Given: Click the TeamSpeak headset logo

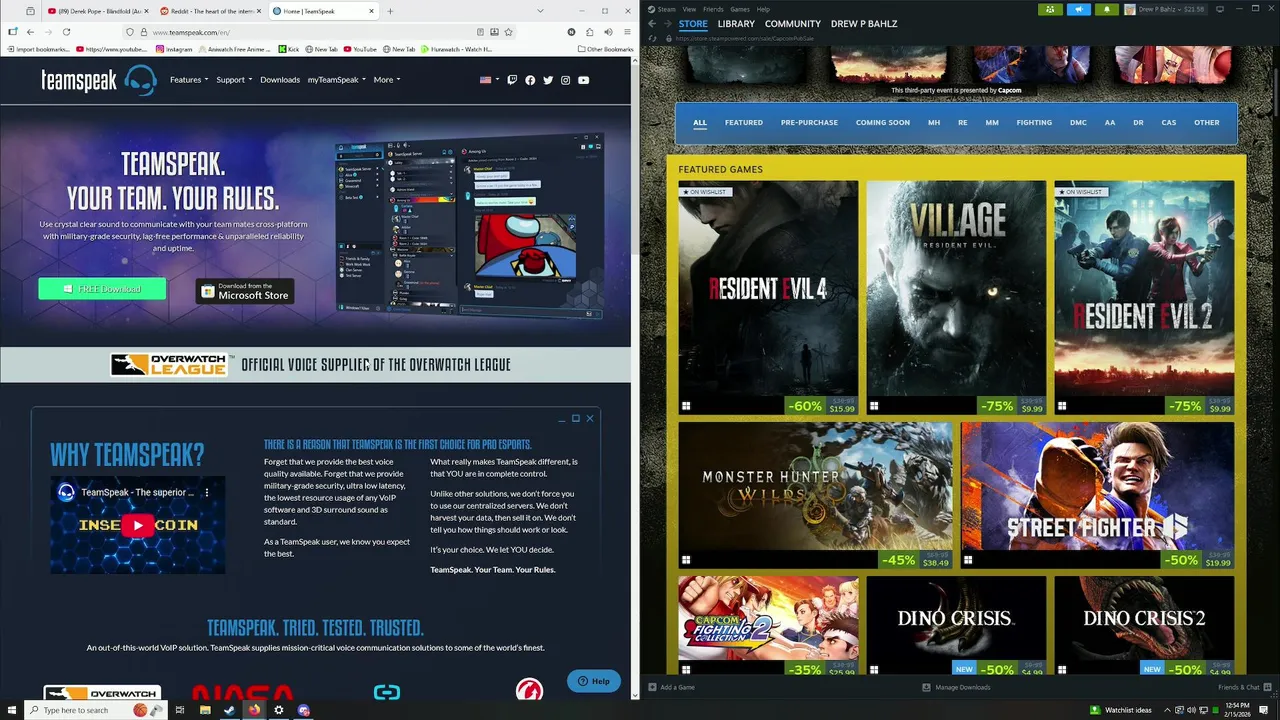Looking at the screenshot, I should (x=141, y=80).
